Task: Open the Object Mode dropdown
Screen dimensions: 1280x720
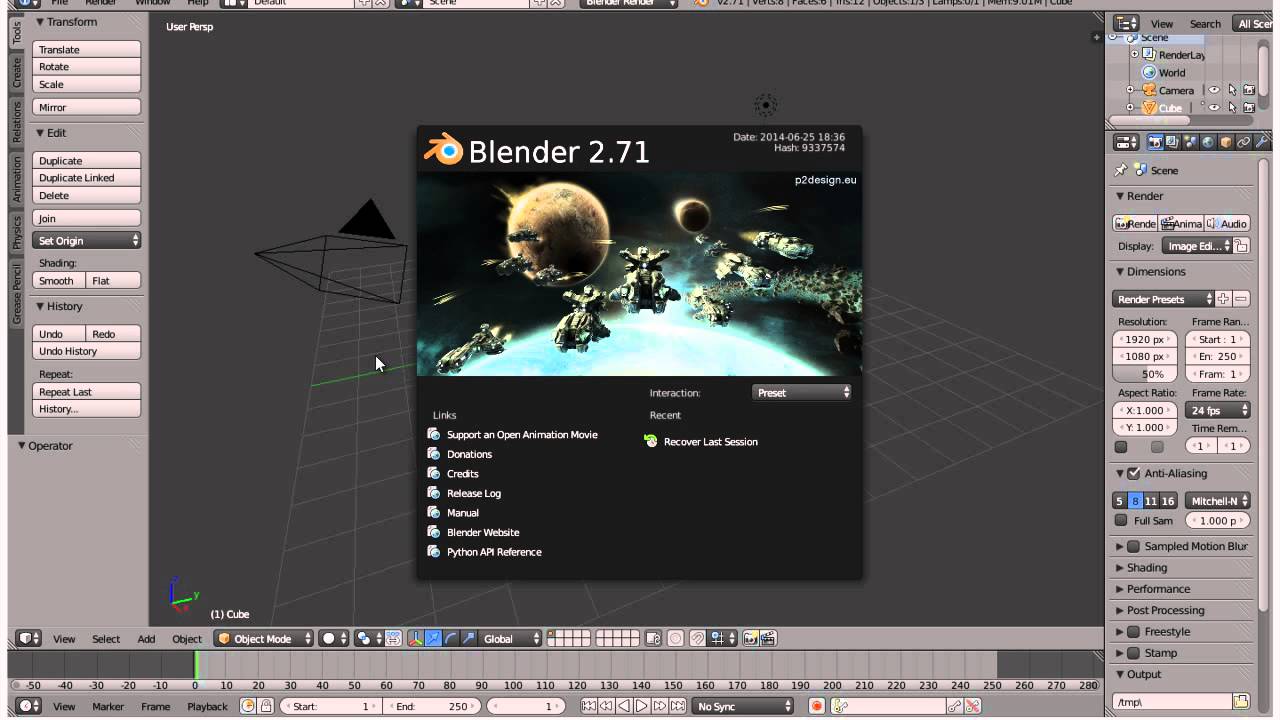Action: 265,638
